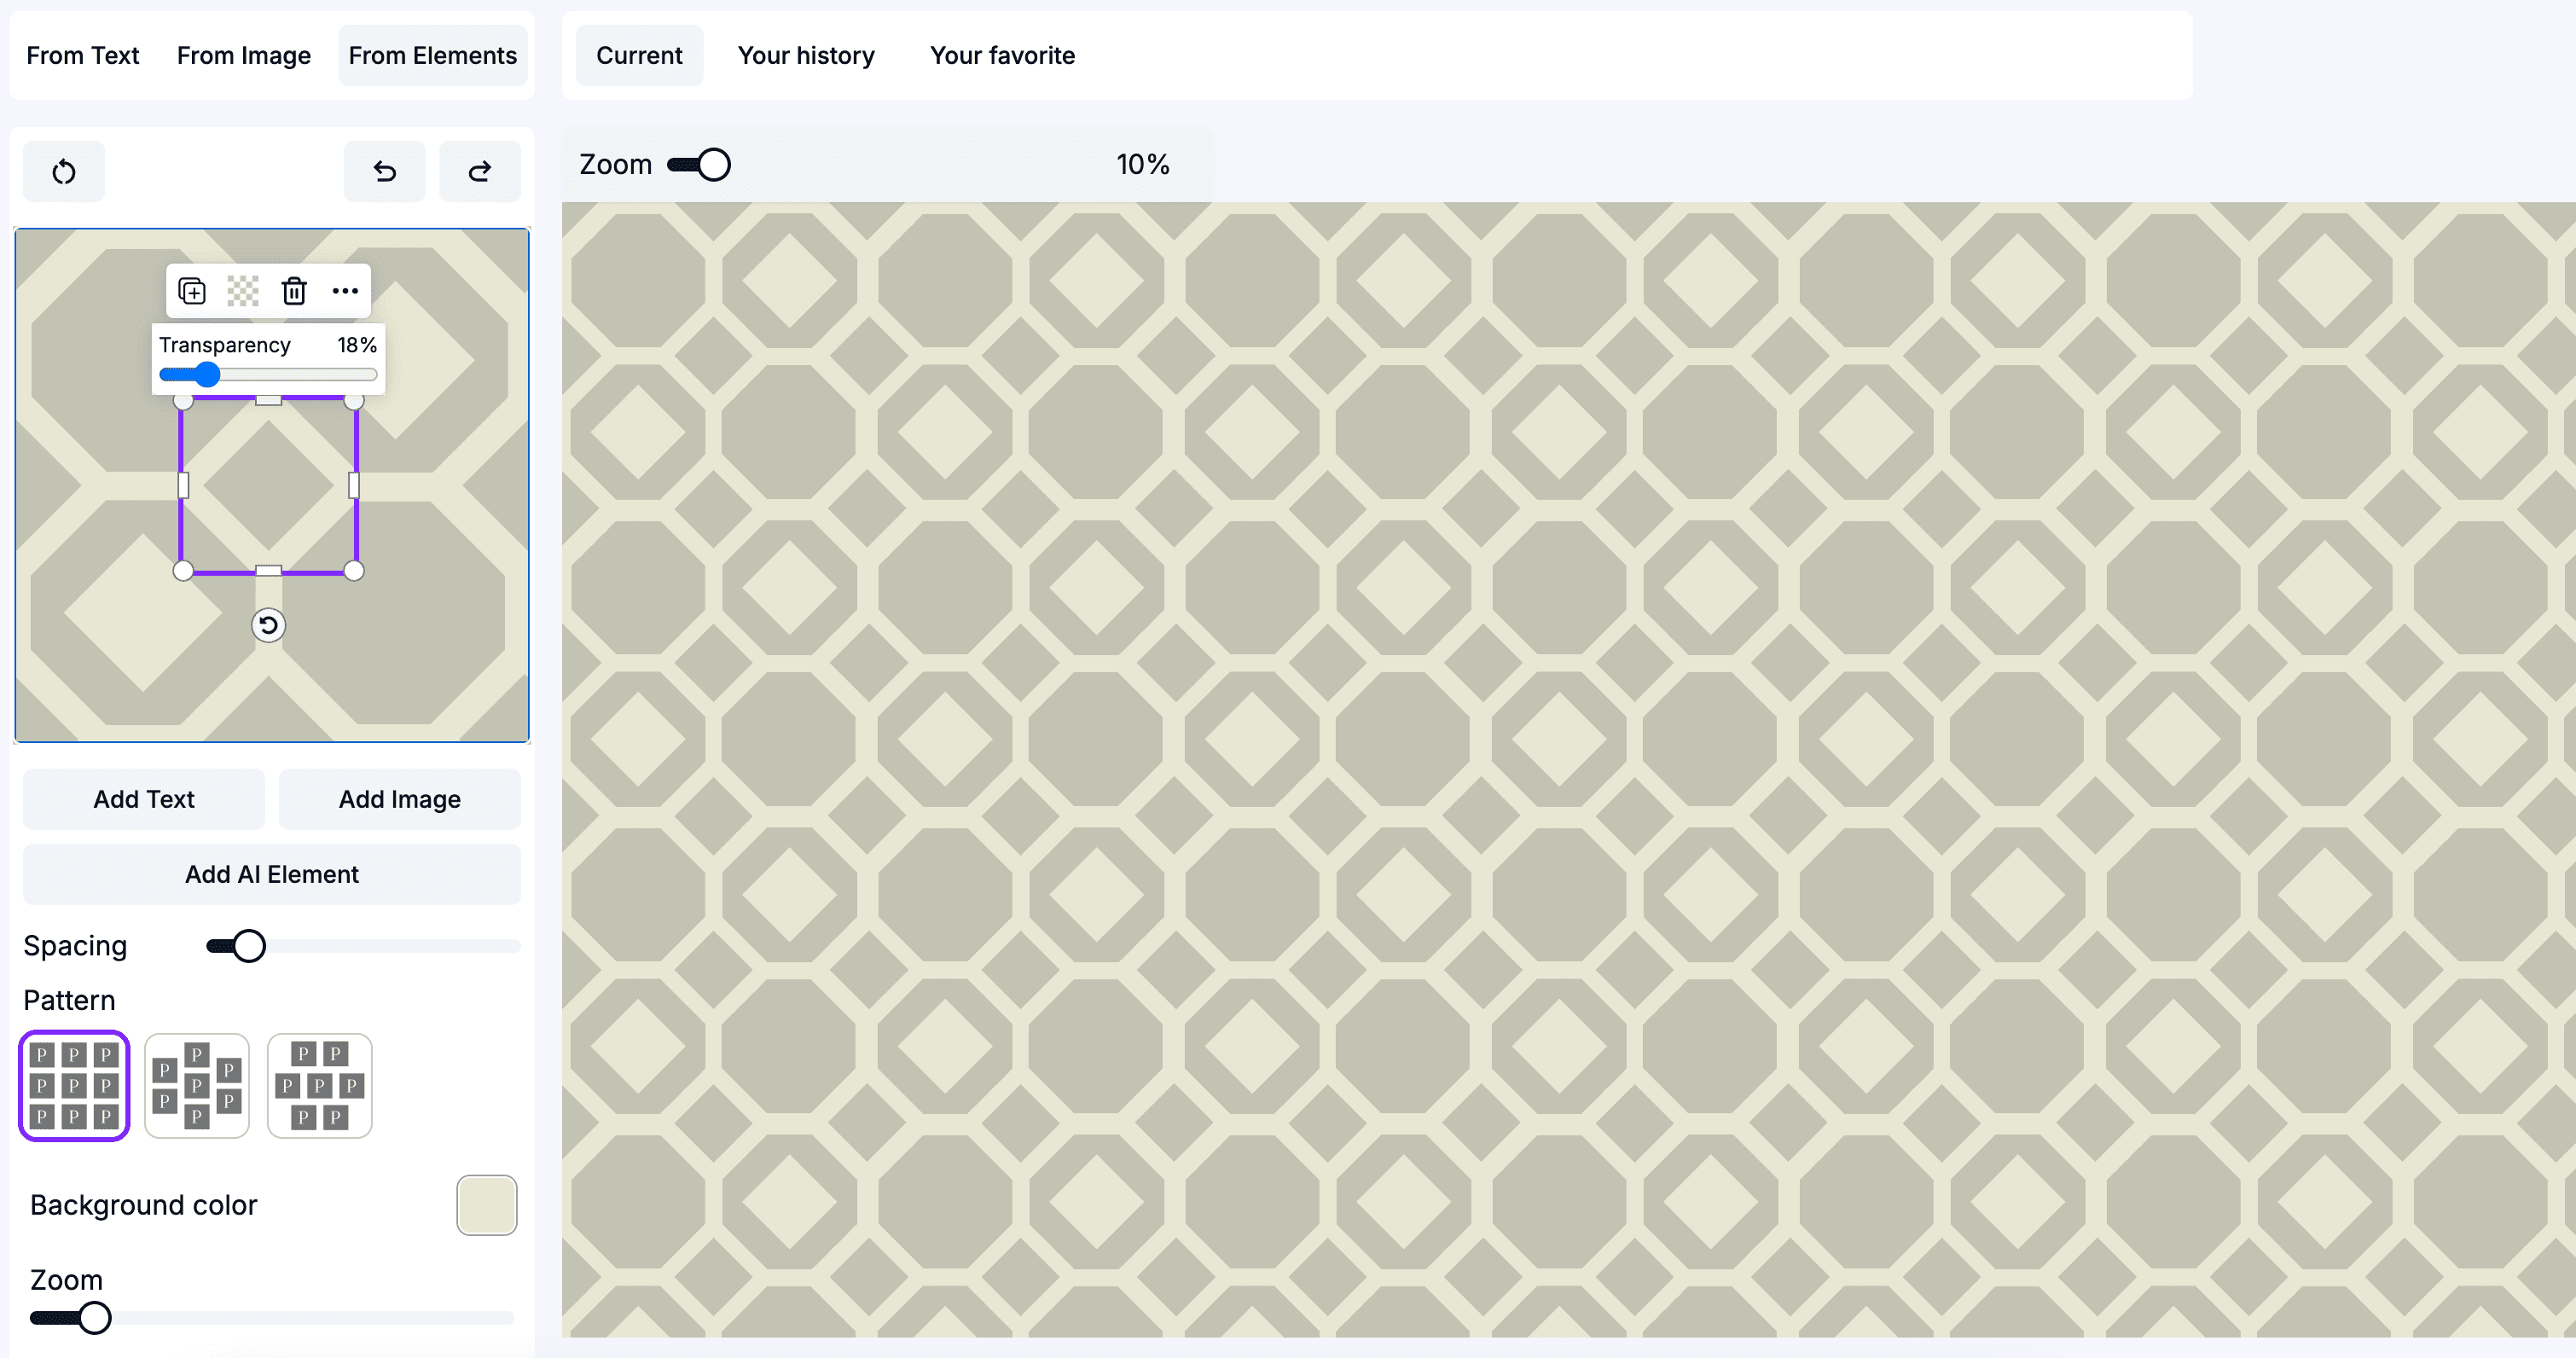Viewport: 2576px width, 1358px height.
Task: Click the Add Text button
Action: coord(143,799)
